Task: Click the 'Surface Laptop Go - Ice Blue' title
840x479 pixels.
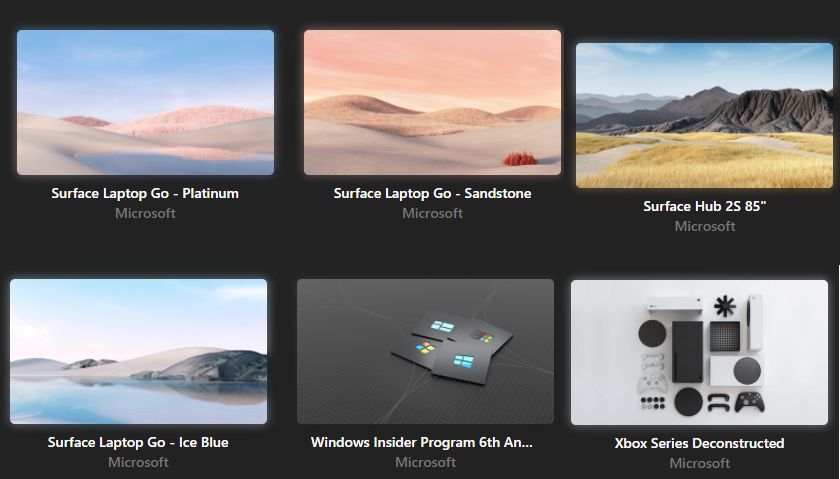Action: (x=138, y=443)
